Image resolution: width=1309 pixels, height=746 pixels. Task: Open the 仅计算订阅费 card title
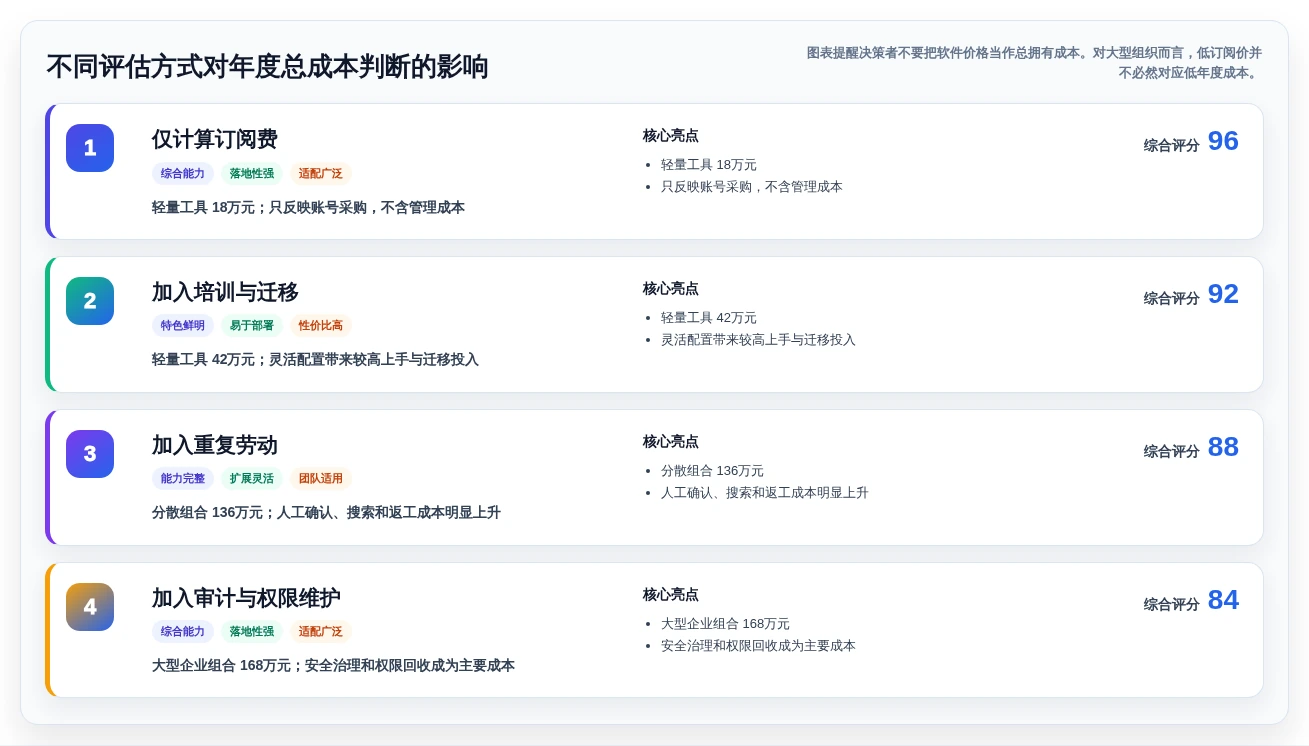[x=215, y=139]
